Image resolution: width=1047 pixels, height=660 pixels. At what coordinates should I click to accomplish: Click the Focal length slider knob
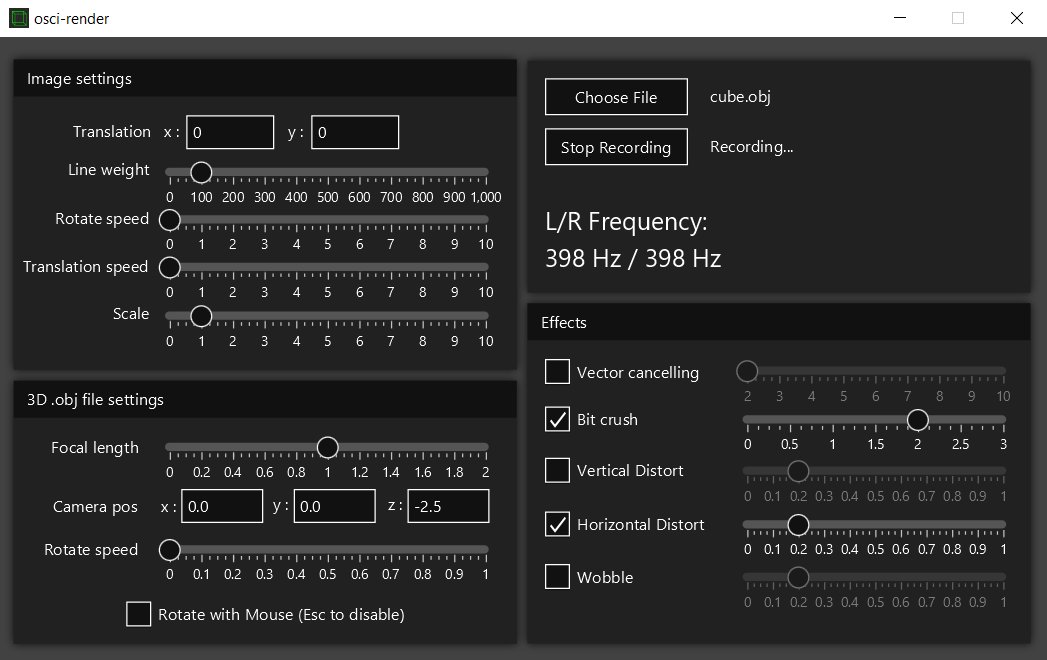(327, 447)
